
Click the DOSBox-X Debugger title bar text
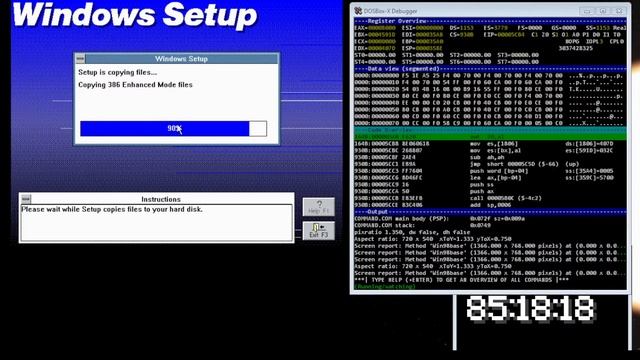(x=390, y=11)
